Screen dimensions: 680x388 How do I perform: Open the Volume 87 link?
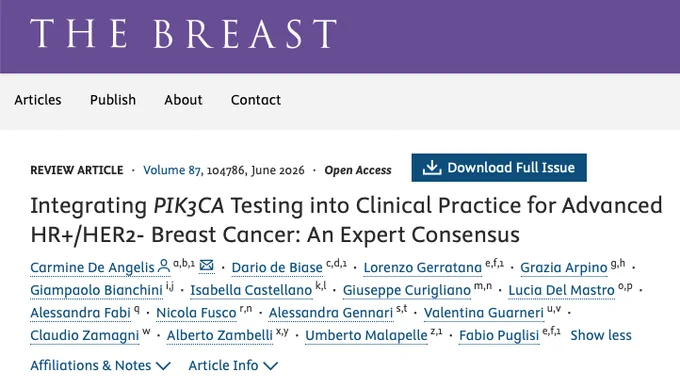pos(172,170)
